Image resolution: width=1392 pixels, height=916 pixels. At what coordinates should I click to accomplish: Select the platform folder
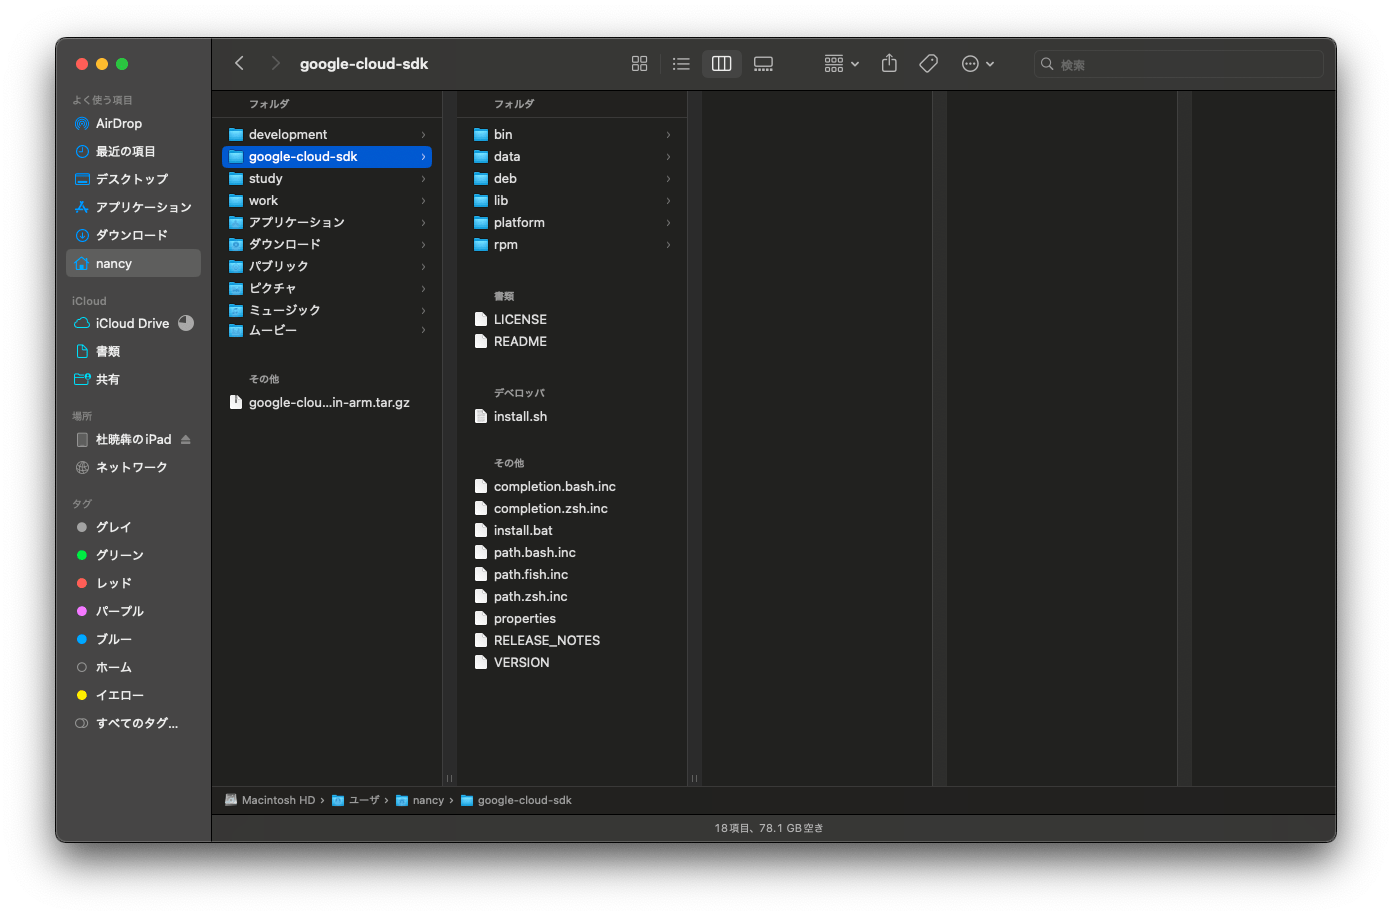[572, 223]
